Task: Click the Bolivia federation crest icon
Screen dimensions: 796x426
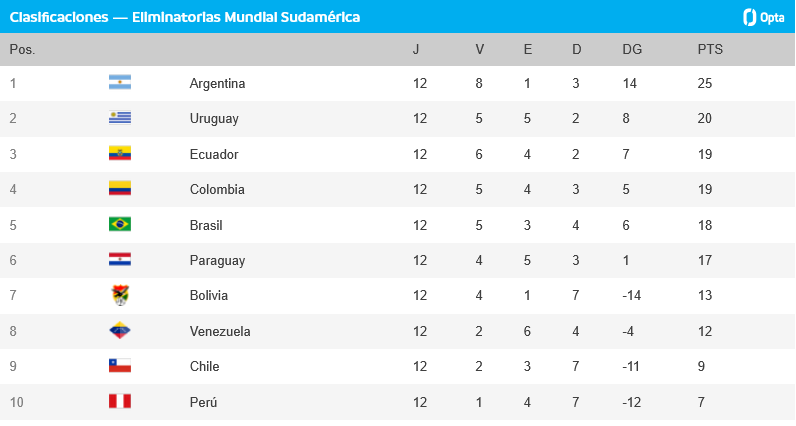Action: 120,295
